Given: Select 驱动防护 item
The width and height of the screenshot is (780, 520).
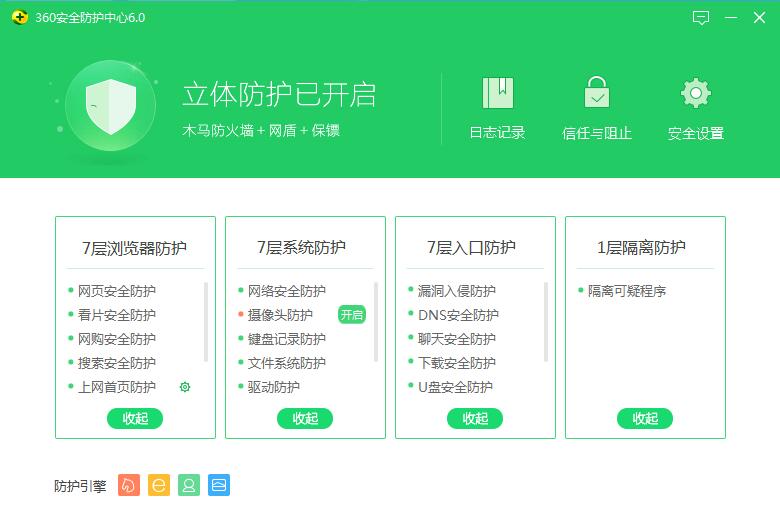Looking at the screenshot, I should [274, 387].
